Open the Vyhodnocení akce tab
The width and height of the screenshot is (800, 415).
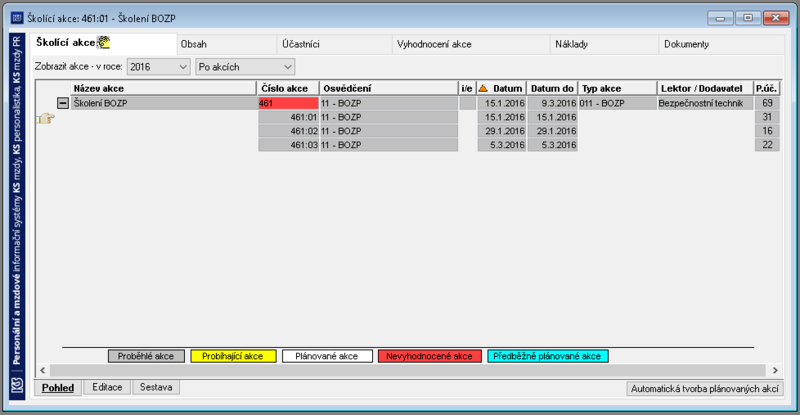[x=470, y=44]
